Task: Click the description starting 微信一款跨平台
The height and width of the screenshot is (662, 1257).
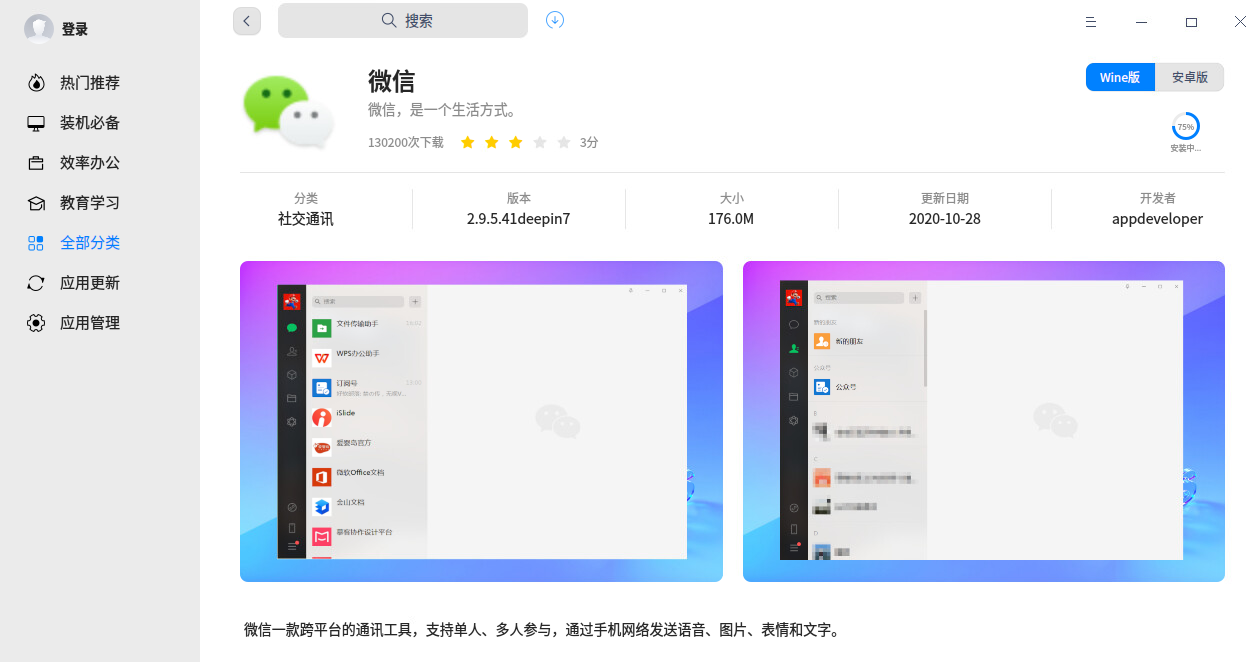Action: 543,630
